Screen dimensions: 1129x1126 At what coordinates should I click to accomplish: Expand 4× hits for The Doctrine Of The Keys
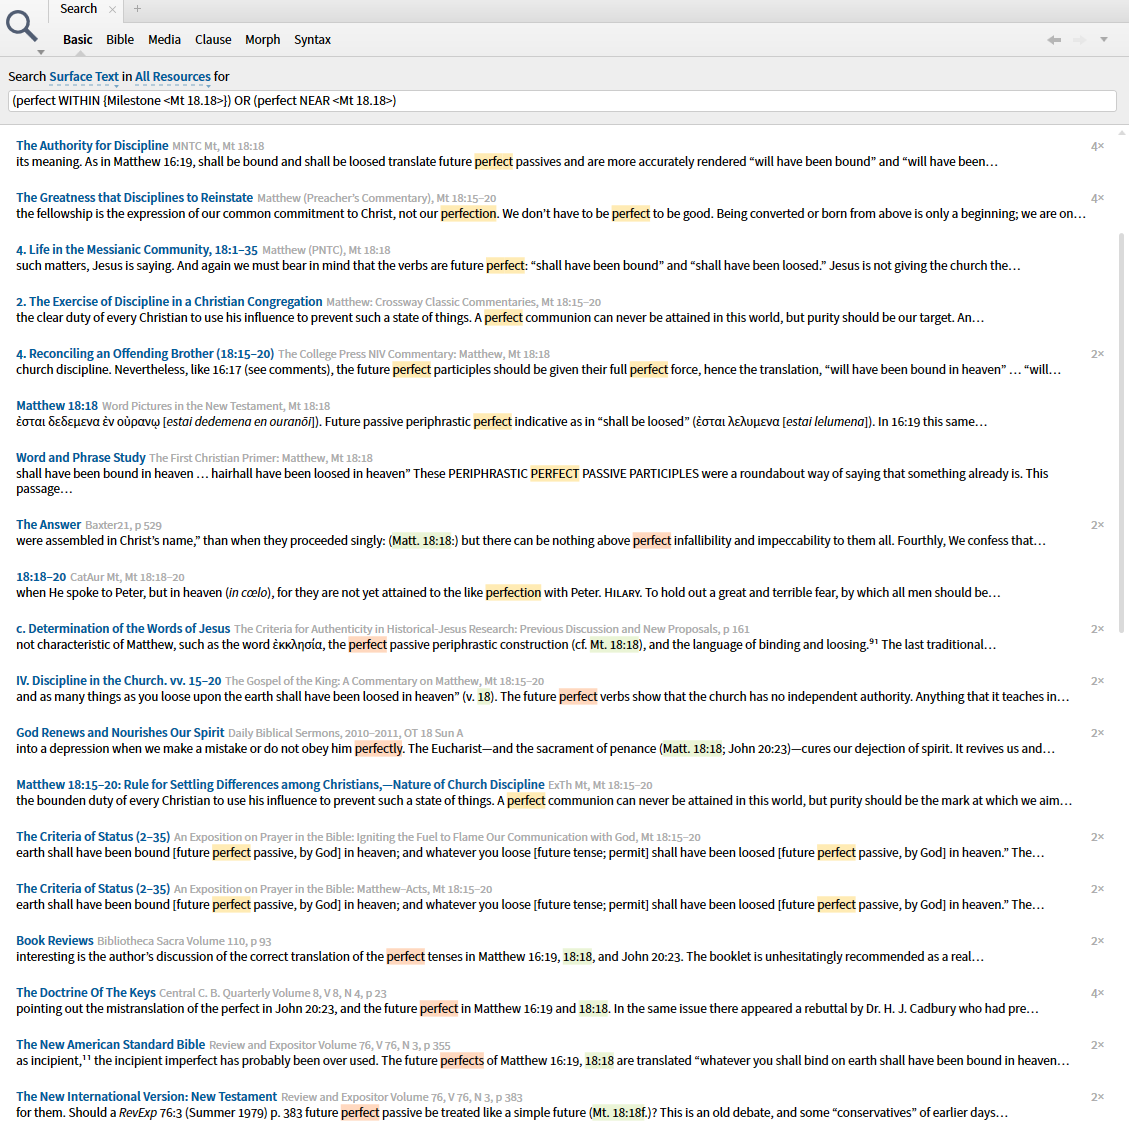click(1097, 993)
